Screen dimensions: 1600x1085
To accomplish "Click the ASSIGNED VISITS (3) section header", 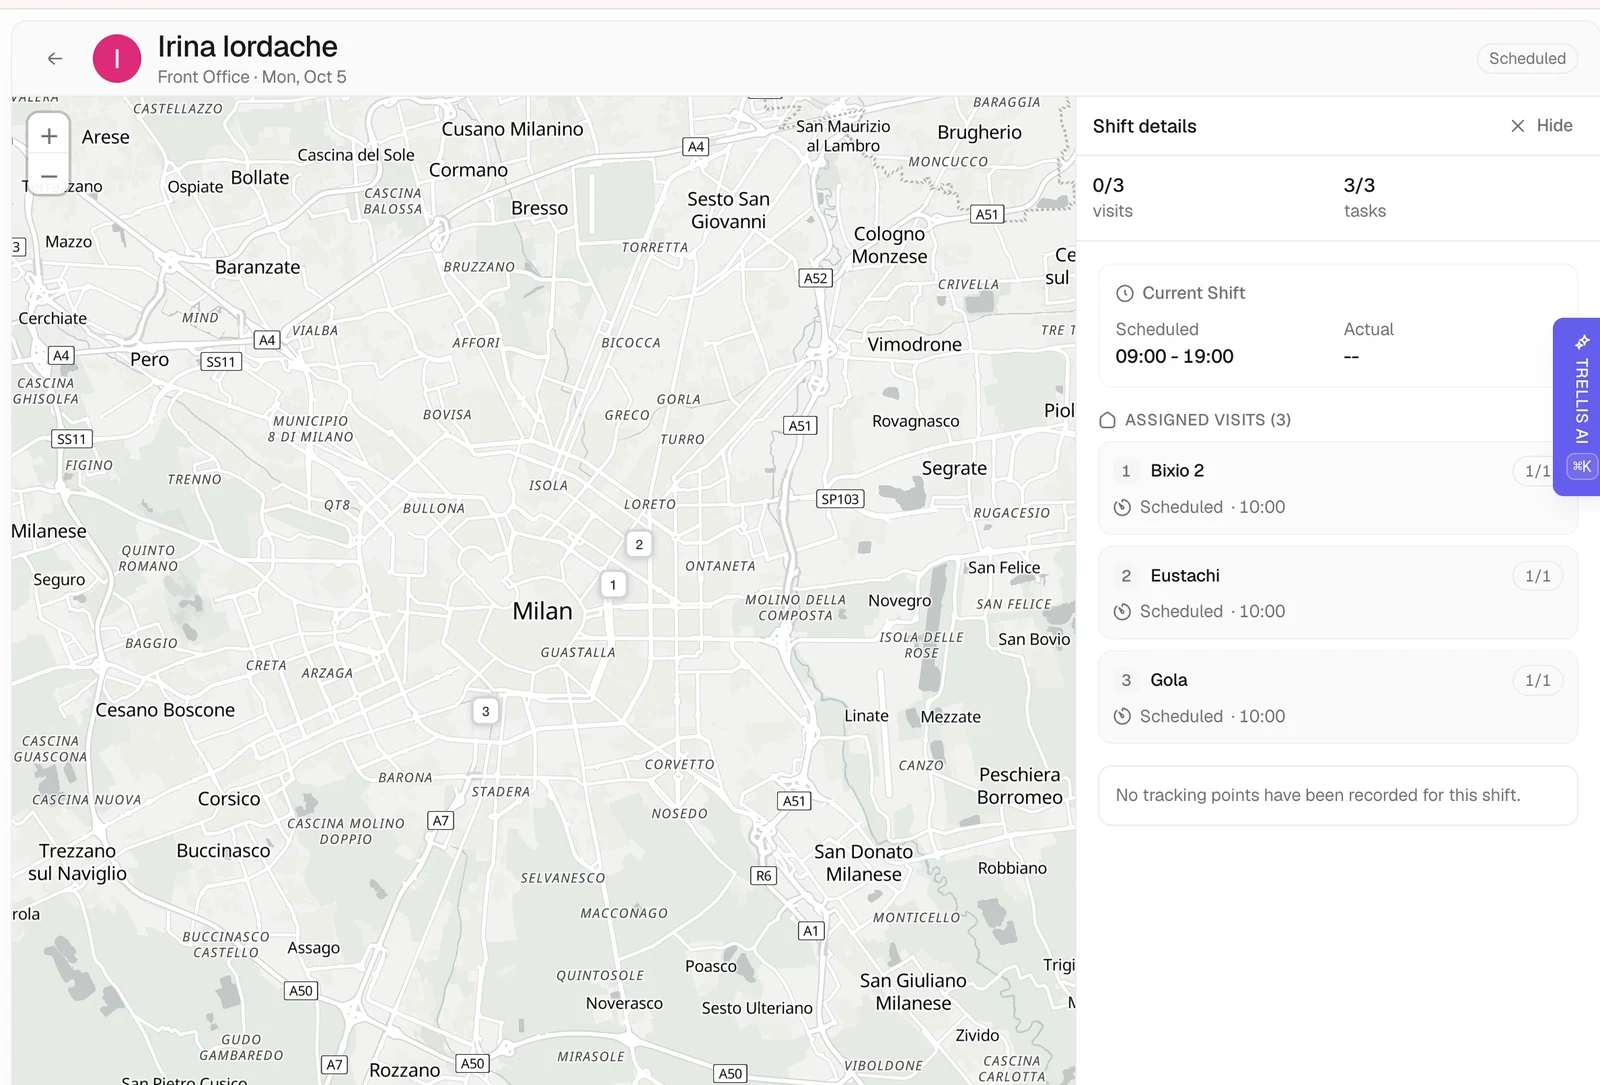I will (x=1207, y=421).
